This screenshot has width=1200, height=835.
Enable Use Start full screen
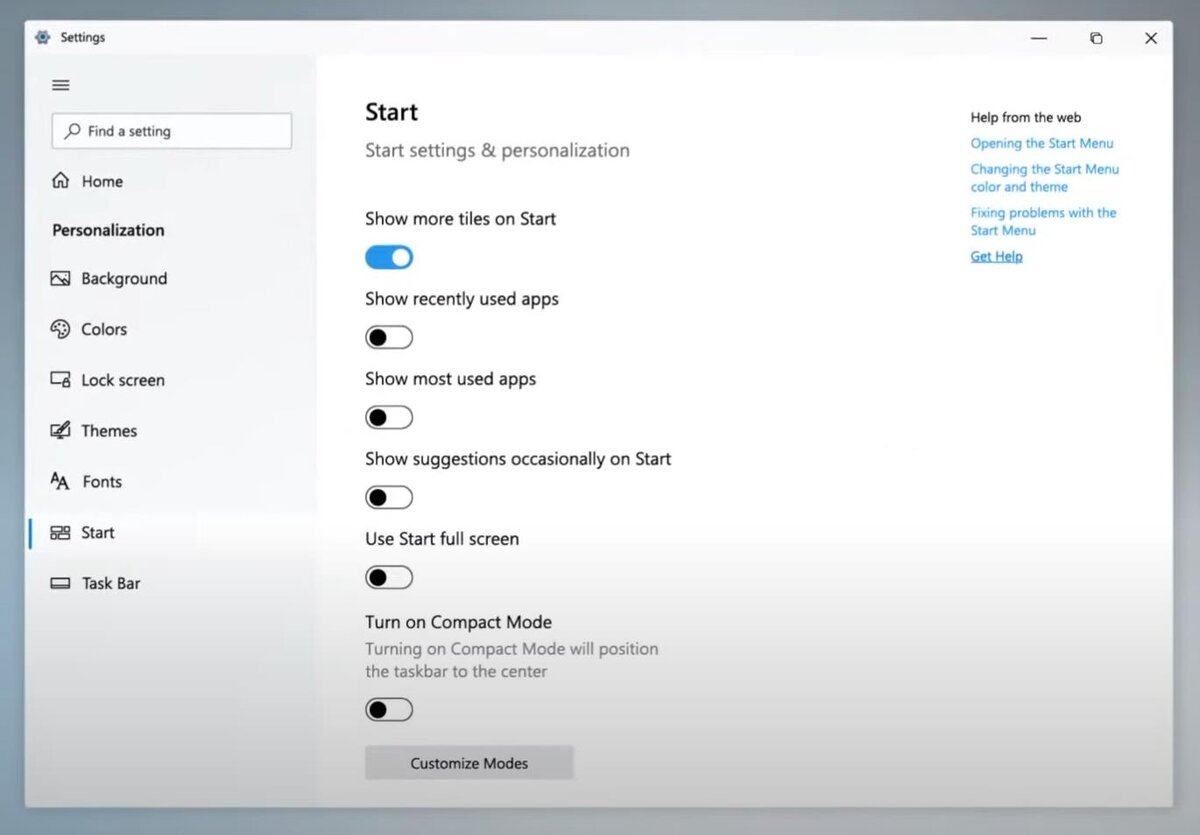tap(389, 577)
